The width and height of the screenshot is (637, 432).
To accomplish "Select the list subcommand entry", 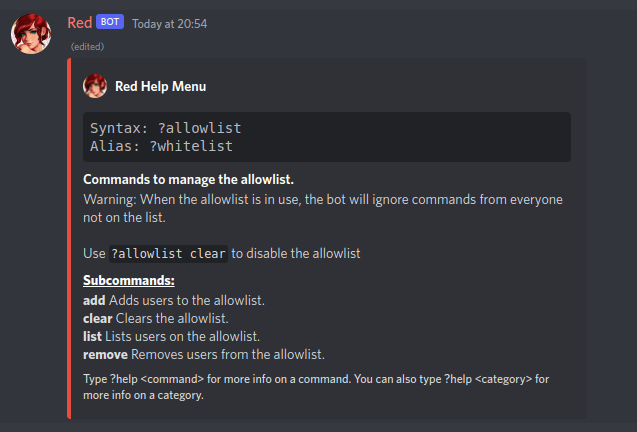I will tap(91, 336).
